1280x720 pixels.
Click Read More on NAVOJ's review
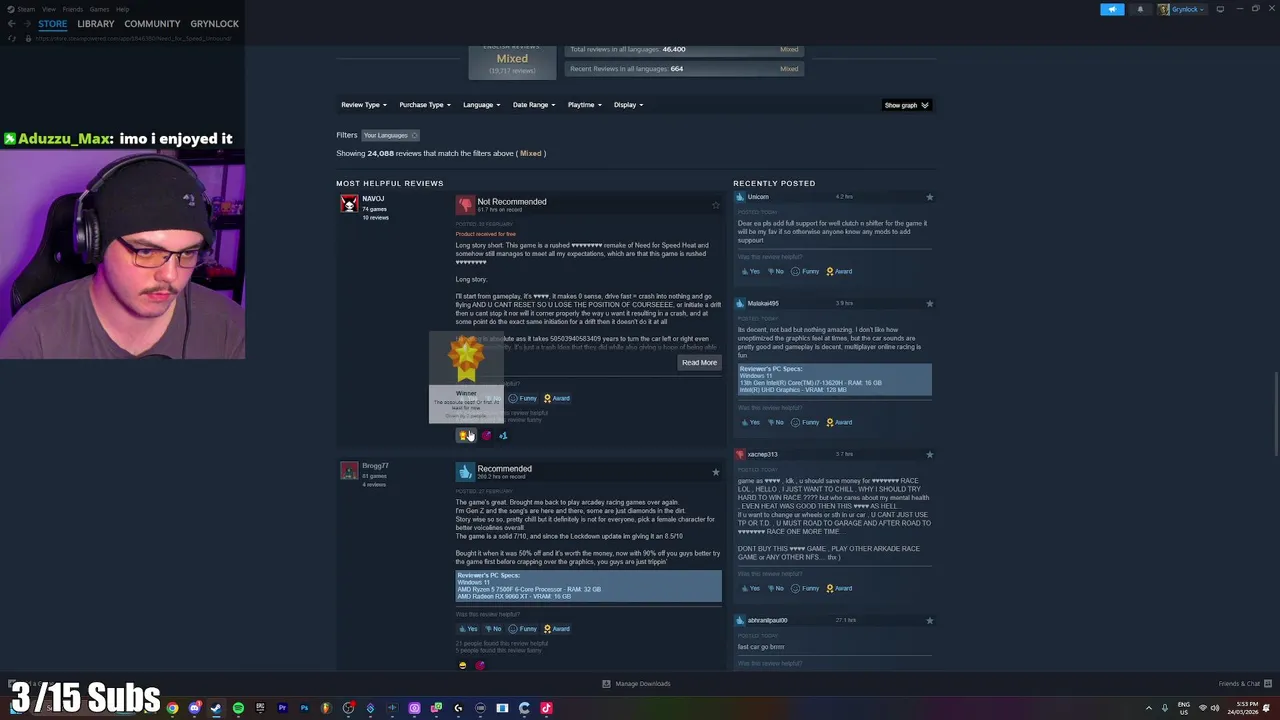tap(699, 362)
